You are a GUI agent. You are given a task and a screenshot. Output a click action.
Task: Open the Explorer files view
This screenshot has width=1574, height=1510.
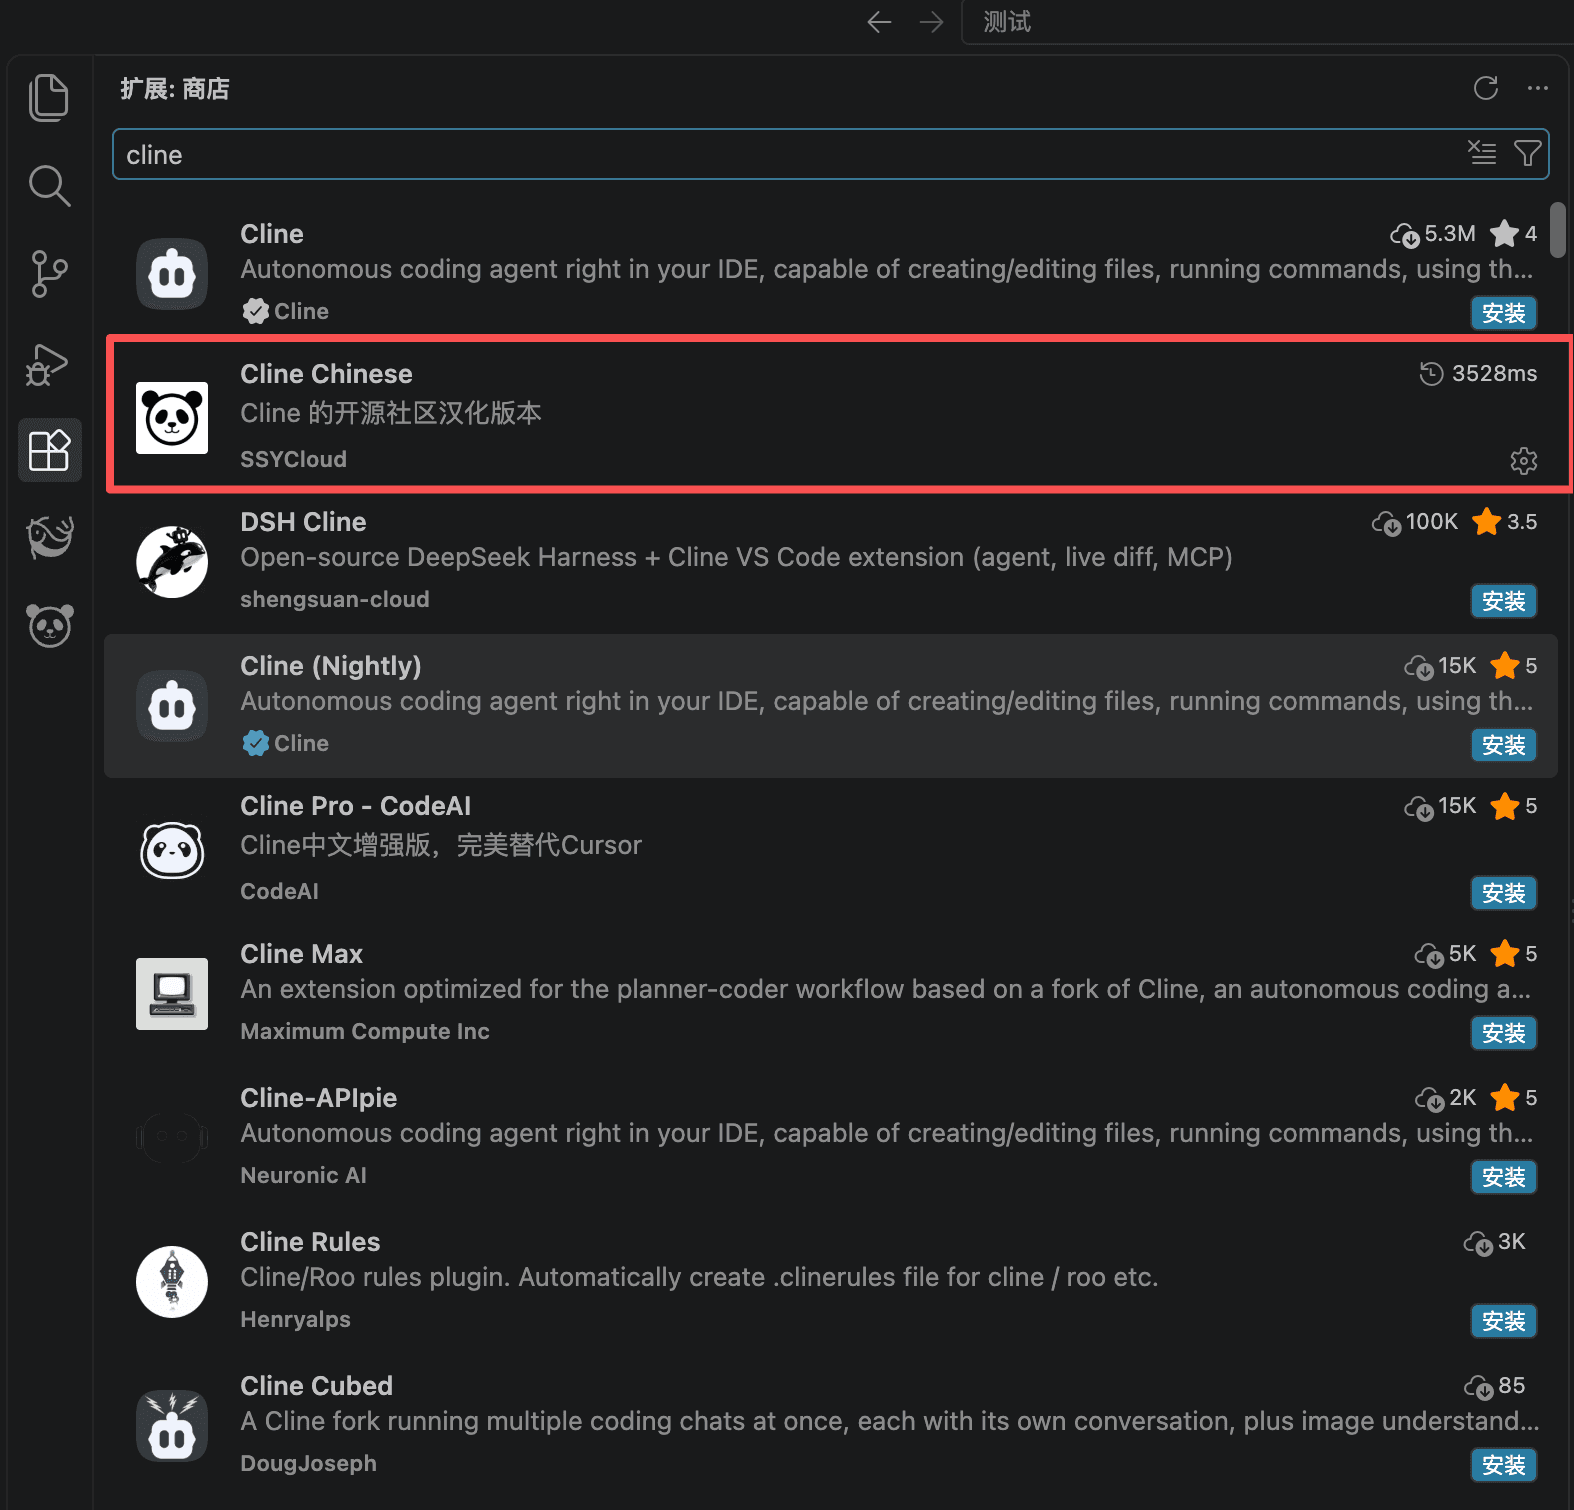pyautogui.click(x=49, y=97)
